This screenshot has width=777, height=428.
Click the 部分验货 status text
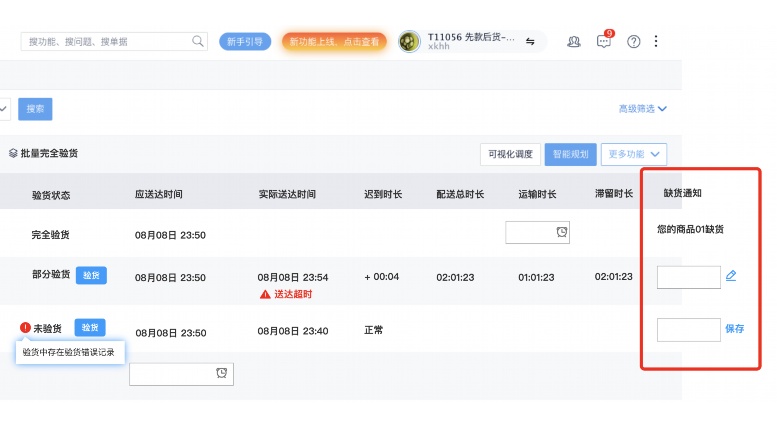point(51,274)
